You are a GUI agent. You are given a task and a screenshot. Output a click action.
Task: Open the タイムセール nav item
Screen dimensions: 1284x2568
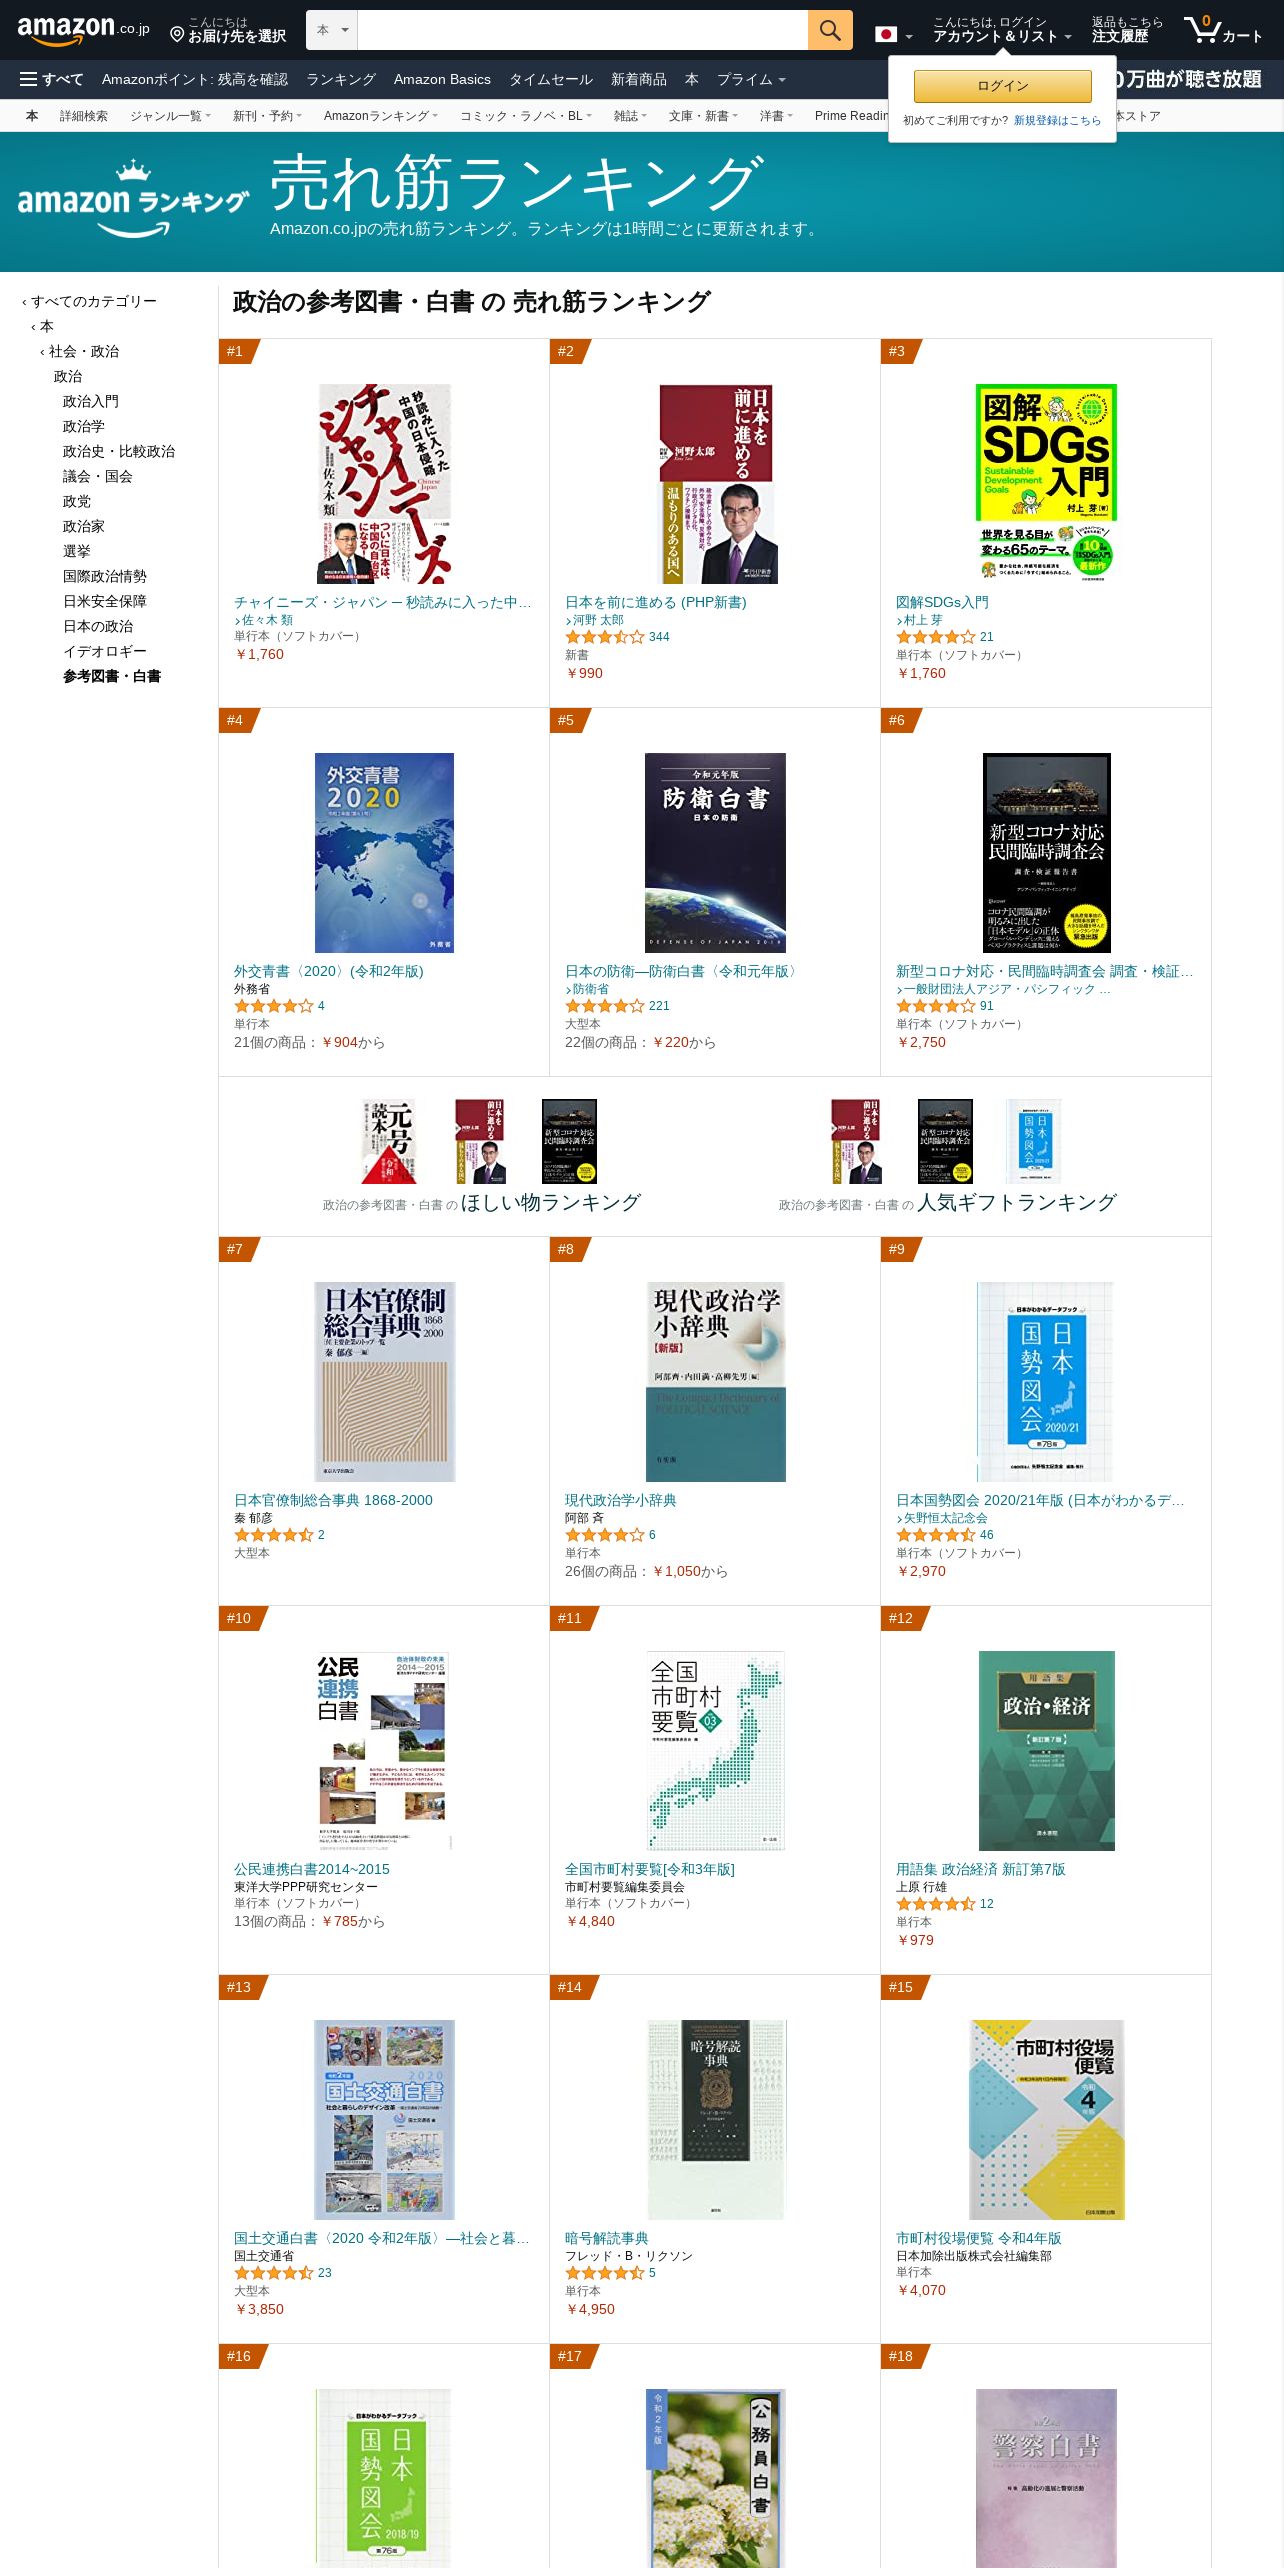click(550, 79)
